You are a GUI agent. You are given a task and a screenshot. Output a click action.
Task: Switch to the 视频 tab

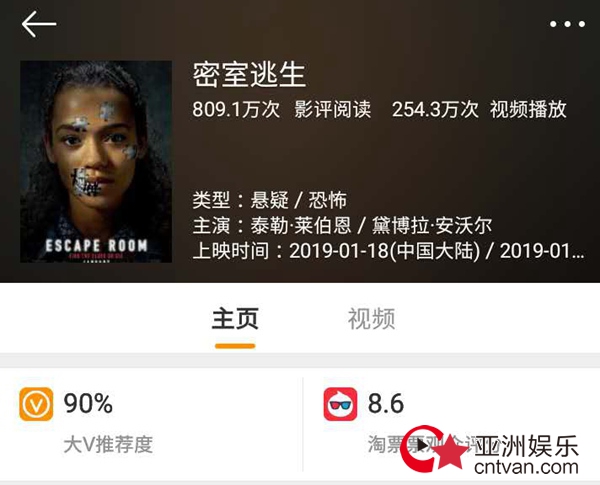(x=371, y=318)
